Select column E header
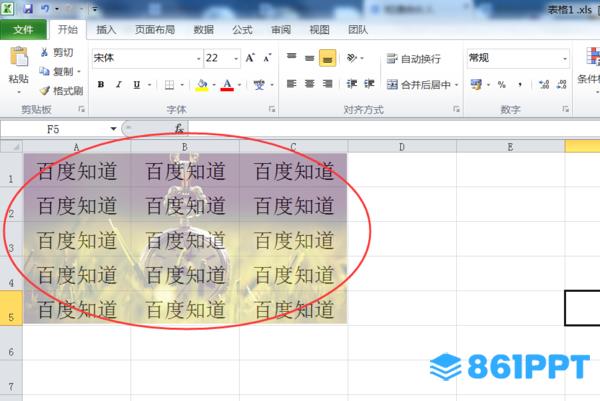 (510, 147)
